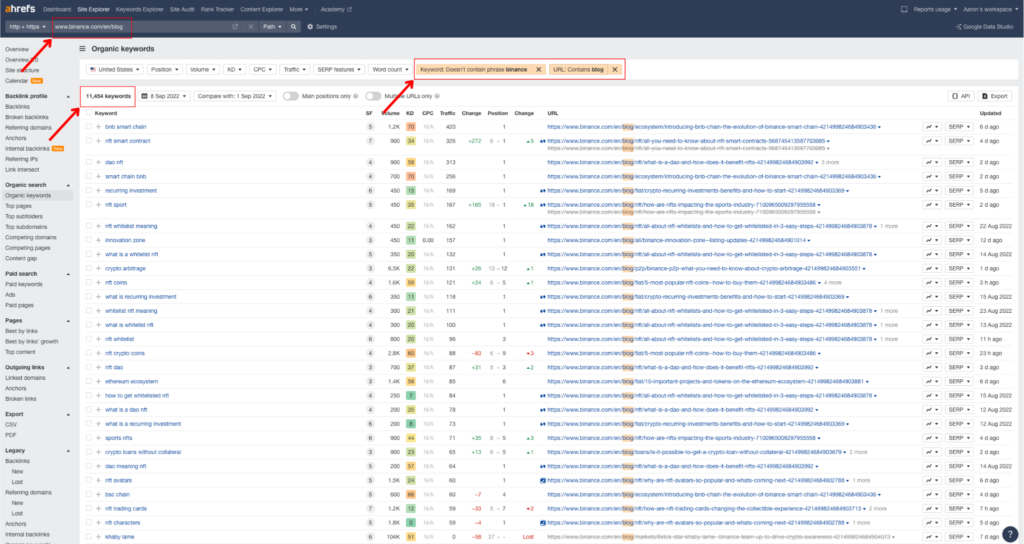Remove the 'URL: Contains blog' filter
This screenshot has width=1024, height=544.
(615, 69)
